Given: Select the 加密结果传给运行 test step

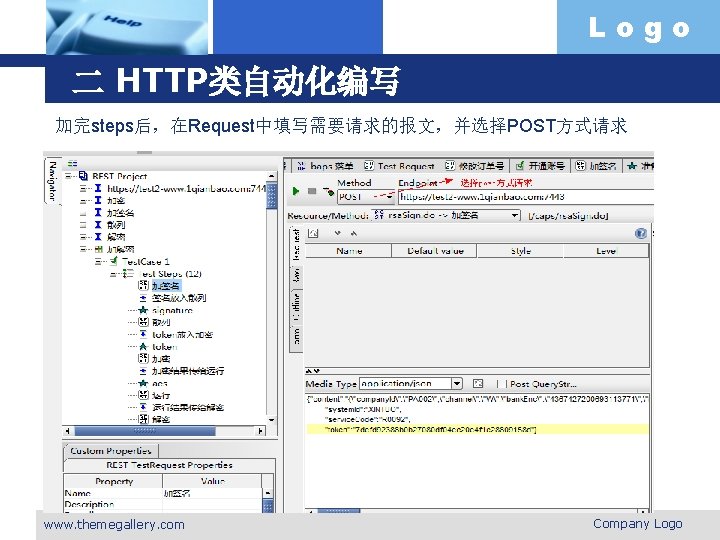Looking at the screenshot, I should click(x=188, y=371).
